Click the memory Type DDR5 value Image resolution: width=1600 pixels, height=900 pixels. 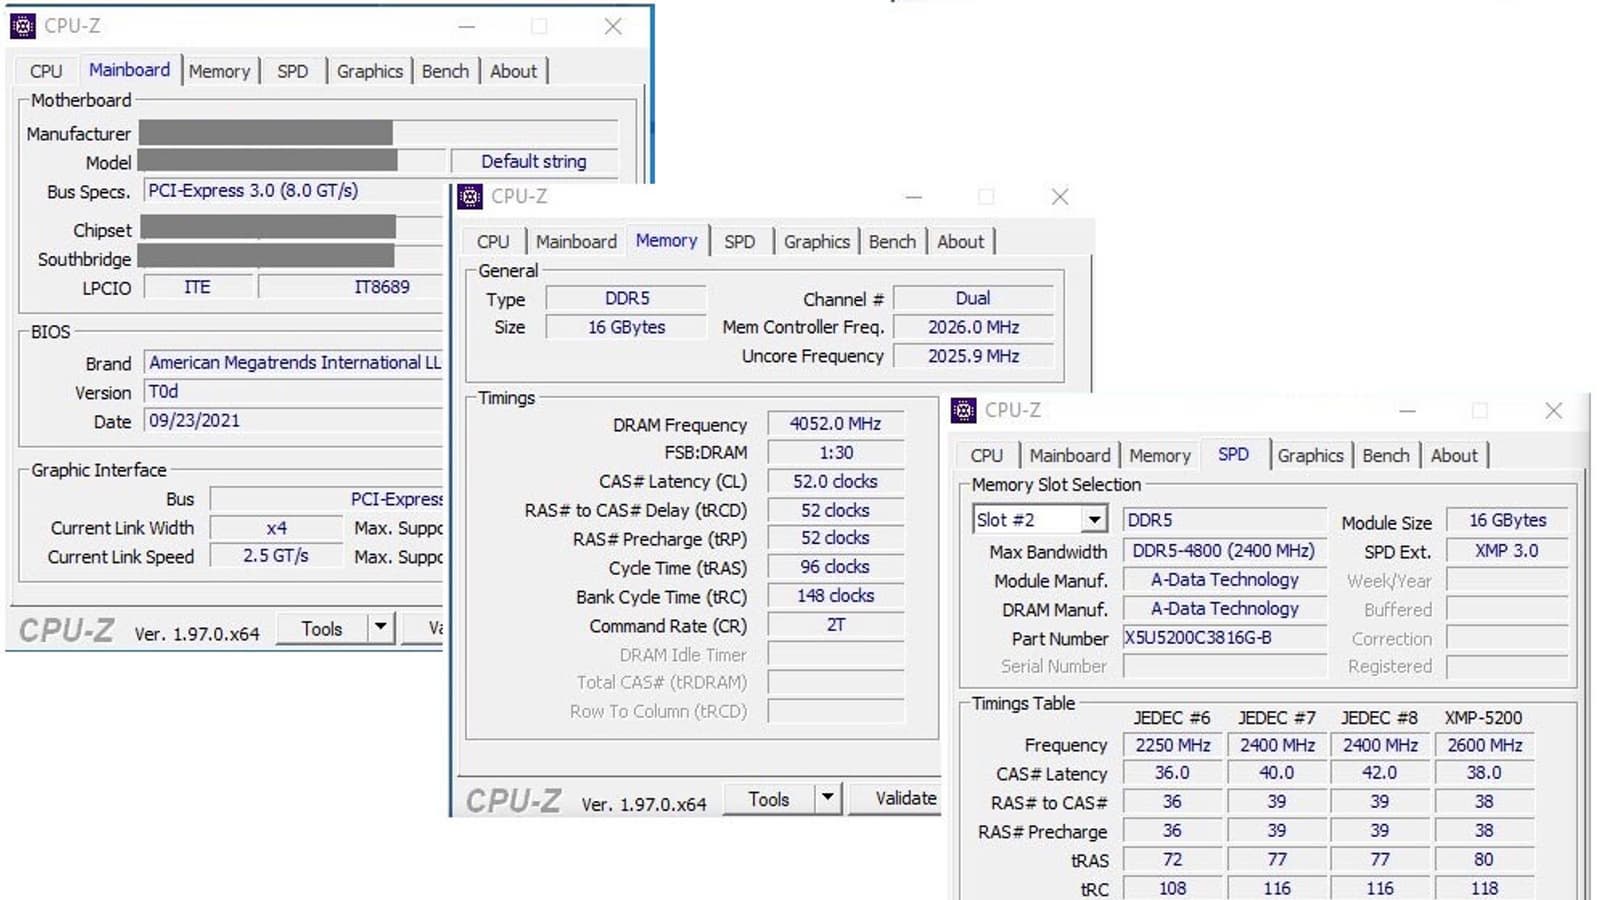(627, 299)
